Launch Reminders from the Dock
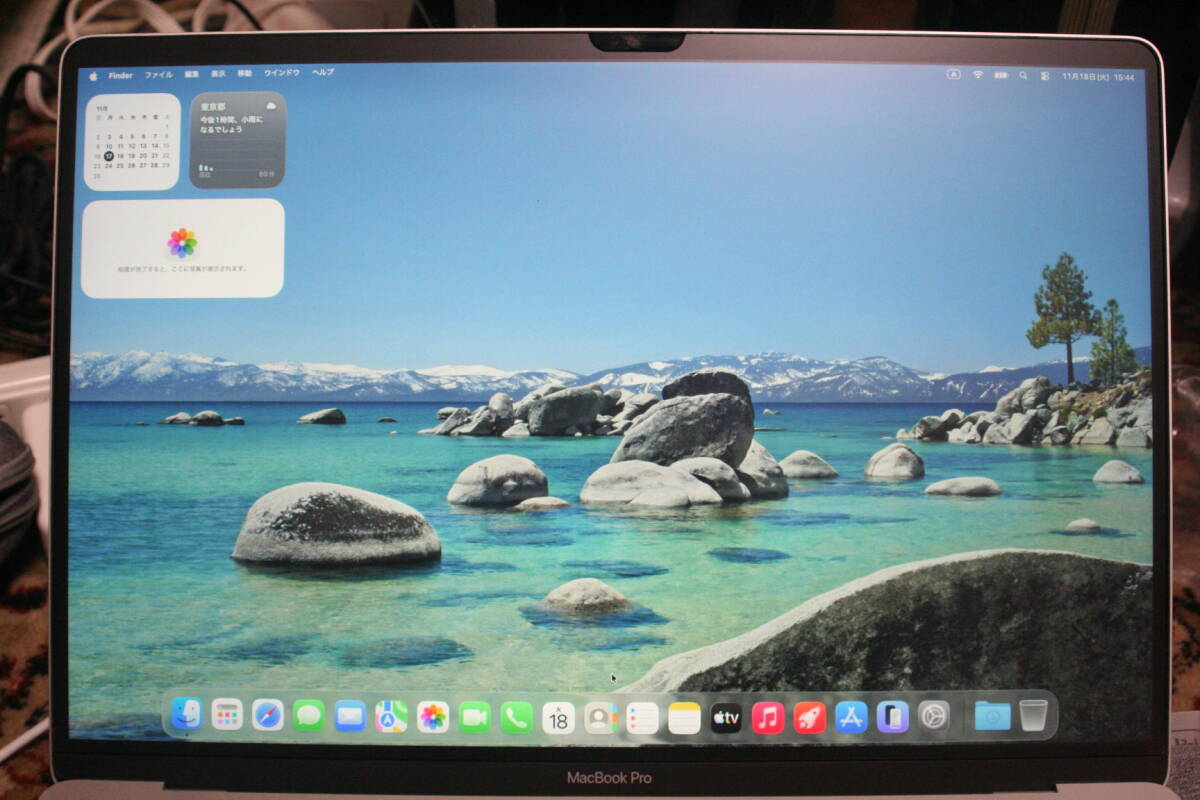Screen dimensions: 1200x800 point(642,718)
